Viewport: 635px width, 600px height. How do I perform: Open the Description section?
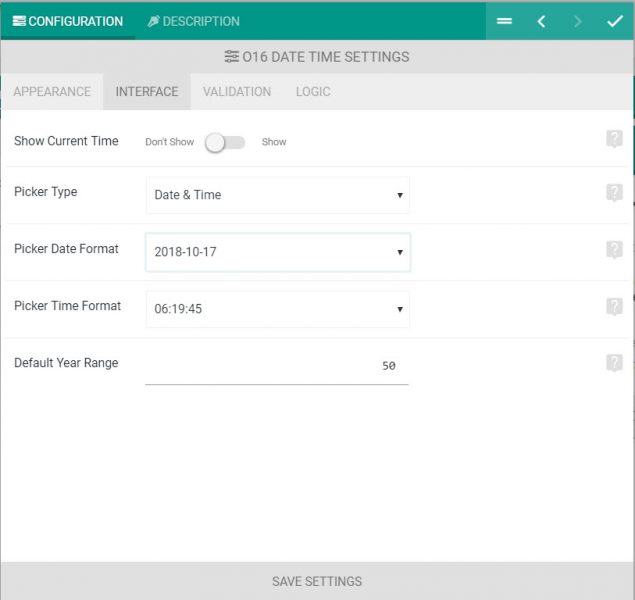(x=194, y=21)
